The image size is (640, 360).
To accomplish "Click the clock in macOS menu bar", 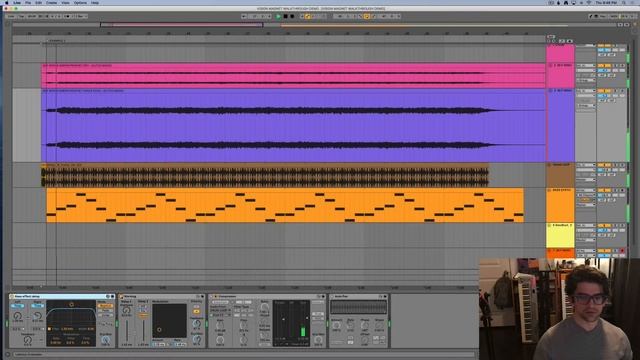I will 606,2.
